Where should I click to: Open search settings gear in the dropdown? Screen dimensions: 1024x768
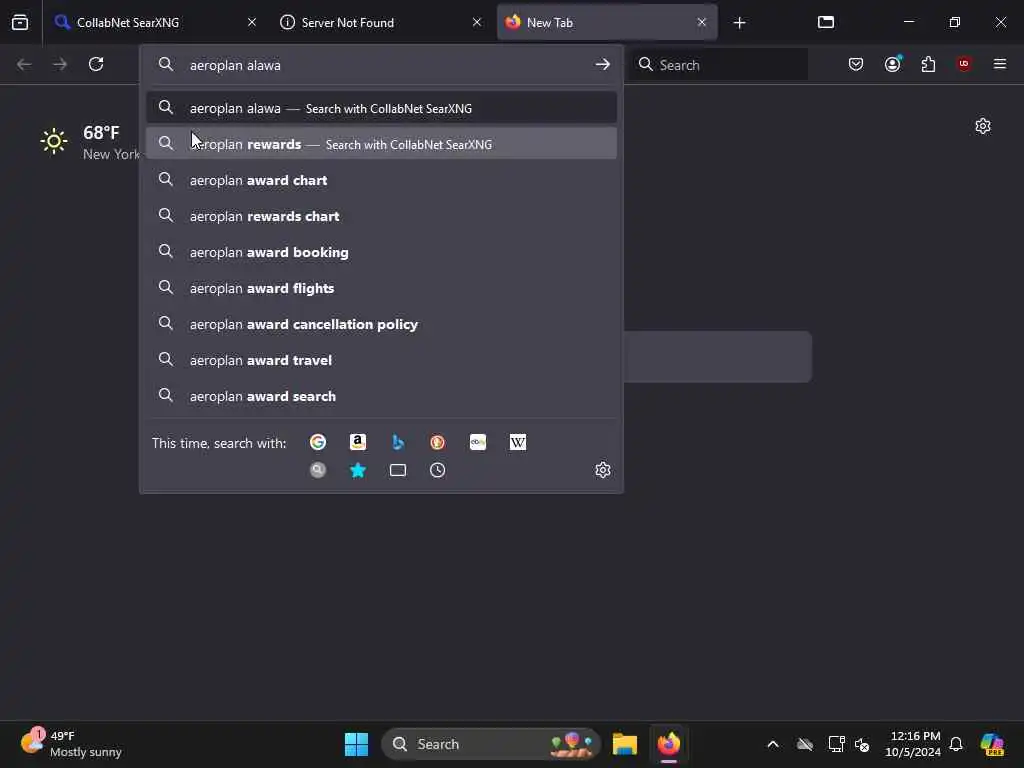coord(603,470)
